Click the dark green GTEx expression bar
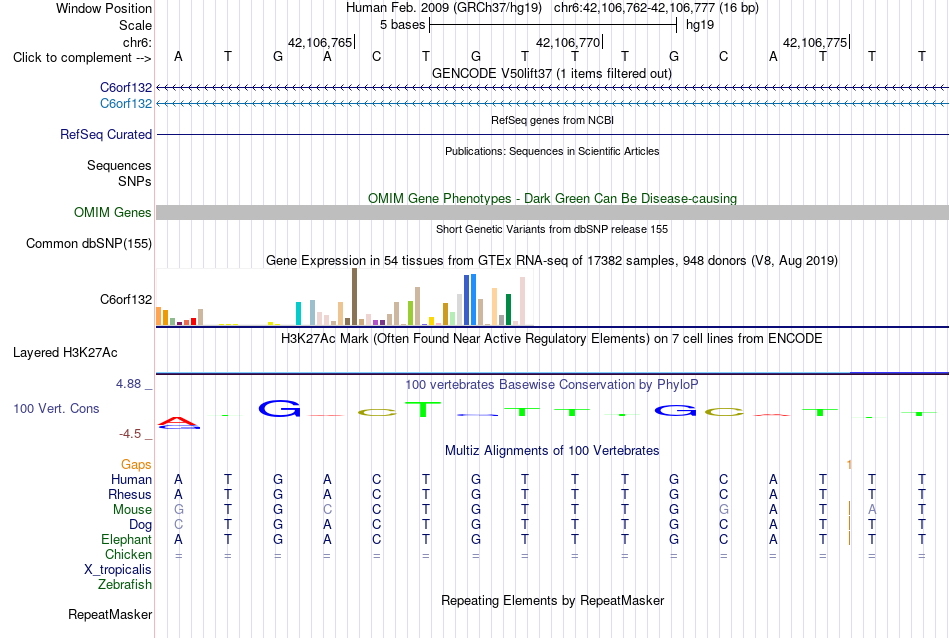This screenshot has width=950, height=638. (508, 310)
